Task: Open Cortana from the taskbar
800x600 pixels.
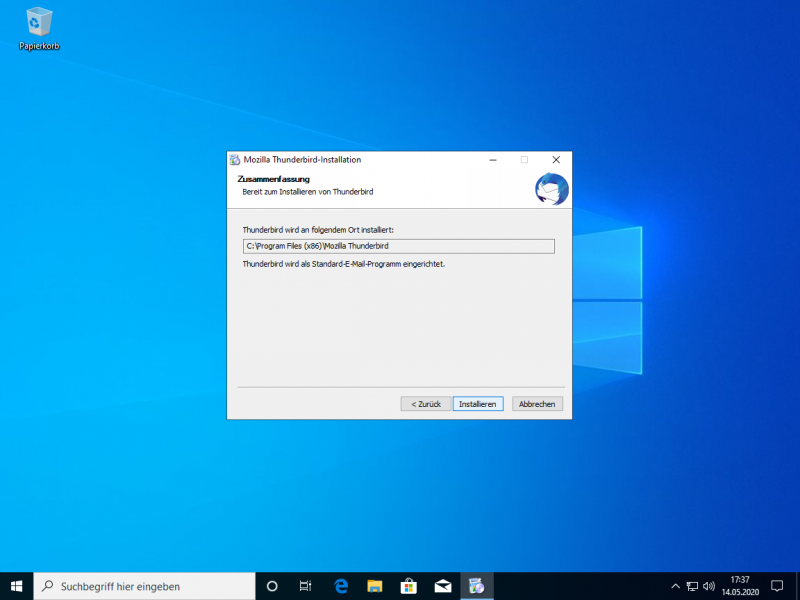Action: click(272, 586)
